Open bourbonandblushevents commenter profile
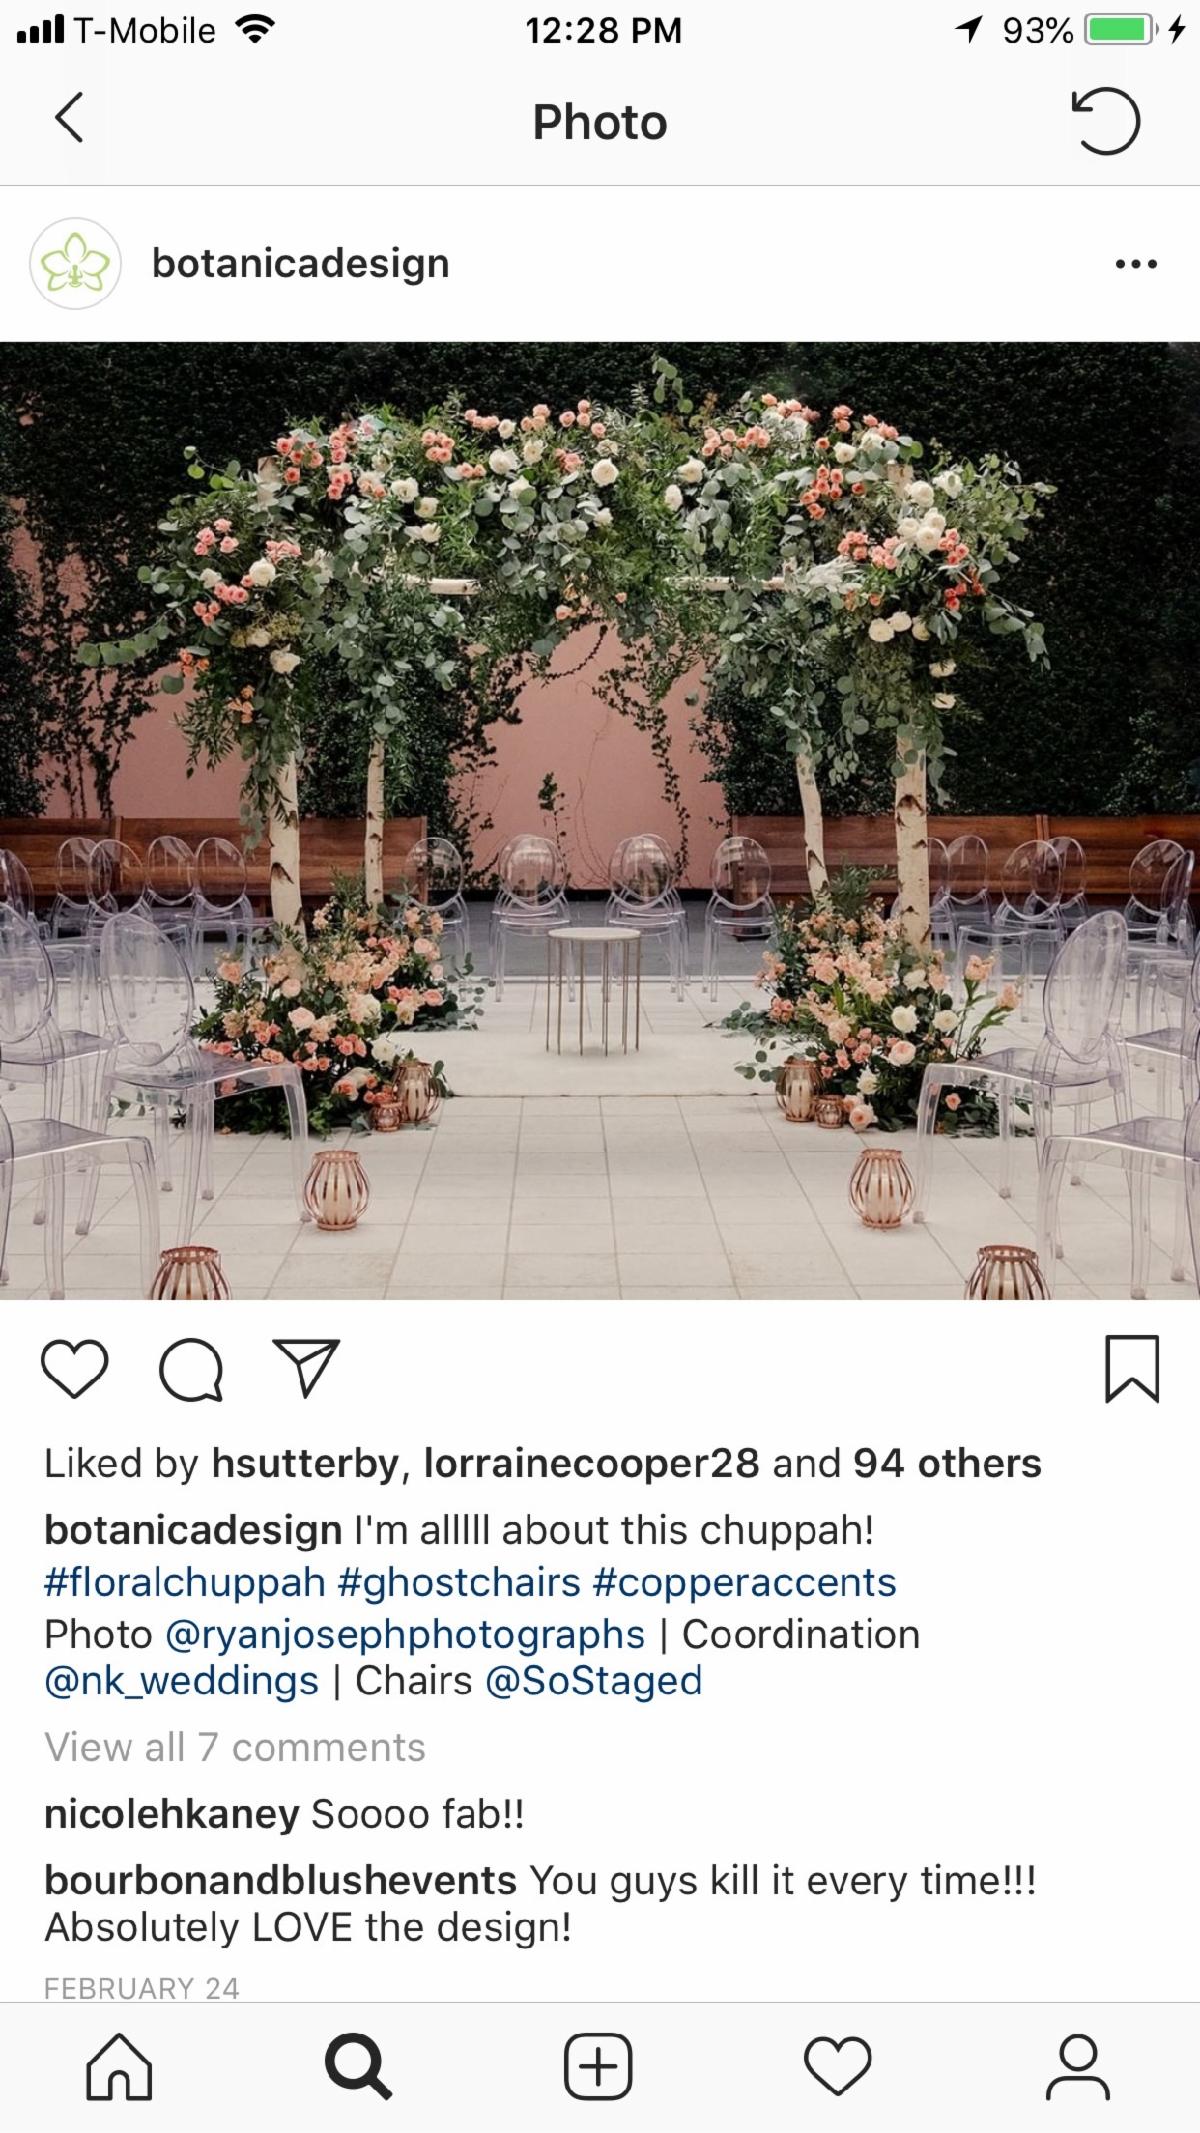1200x2133 pixels. [x=280, y=1881]
